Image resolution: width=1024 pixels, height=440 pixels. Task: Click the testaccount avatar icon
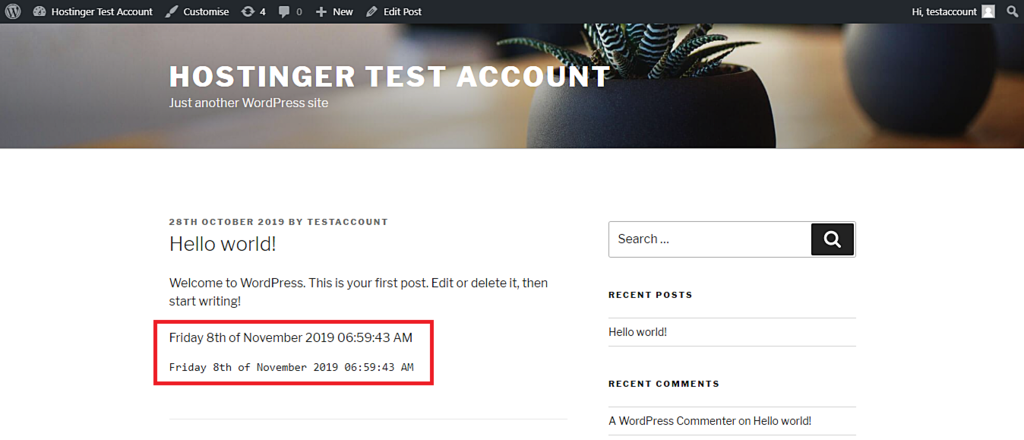989,12
